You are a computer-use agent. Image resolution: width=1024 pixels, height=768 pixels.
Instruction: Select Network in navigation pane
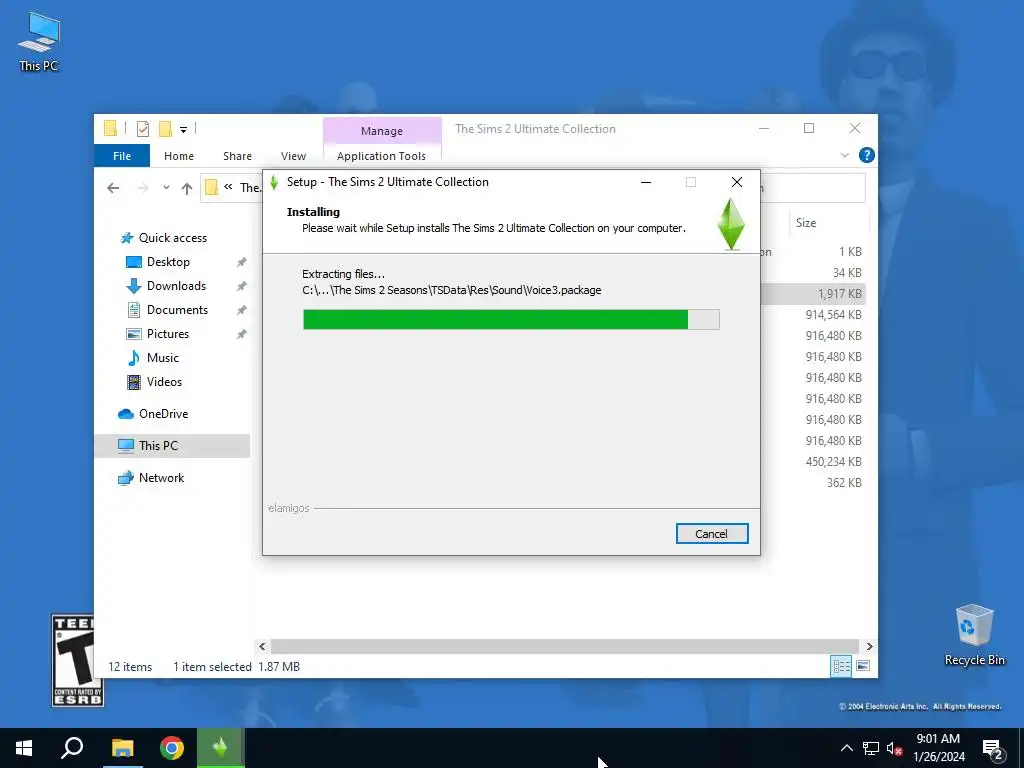(161, 478)
